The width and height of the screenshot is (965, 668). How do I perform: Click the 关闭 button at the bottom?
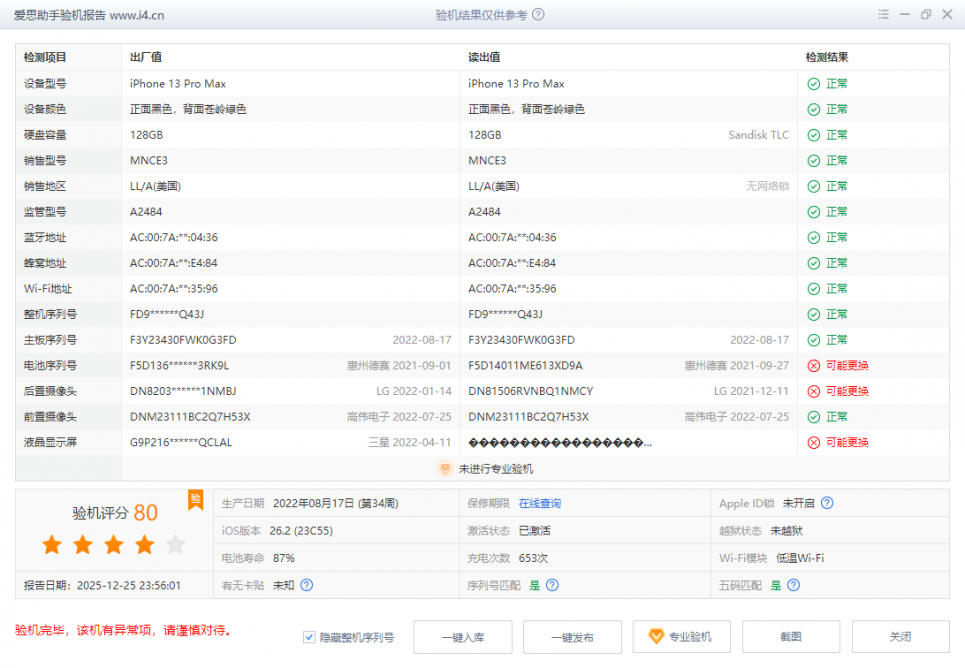pos(900,637)
